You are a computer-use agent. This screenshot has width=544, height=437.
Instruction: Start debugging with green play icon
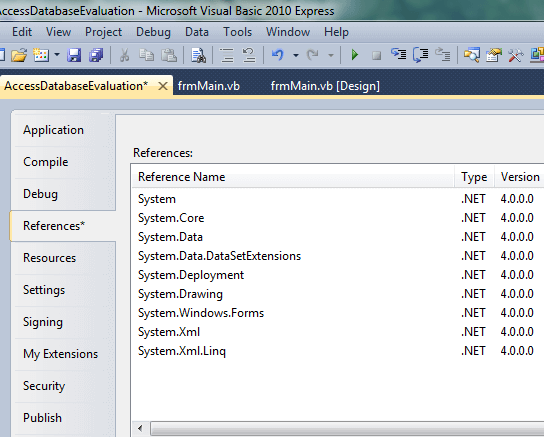point(355,55)
